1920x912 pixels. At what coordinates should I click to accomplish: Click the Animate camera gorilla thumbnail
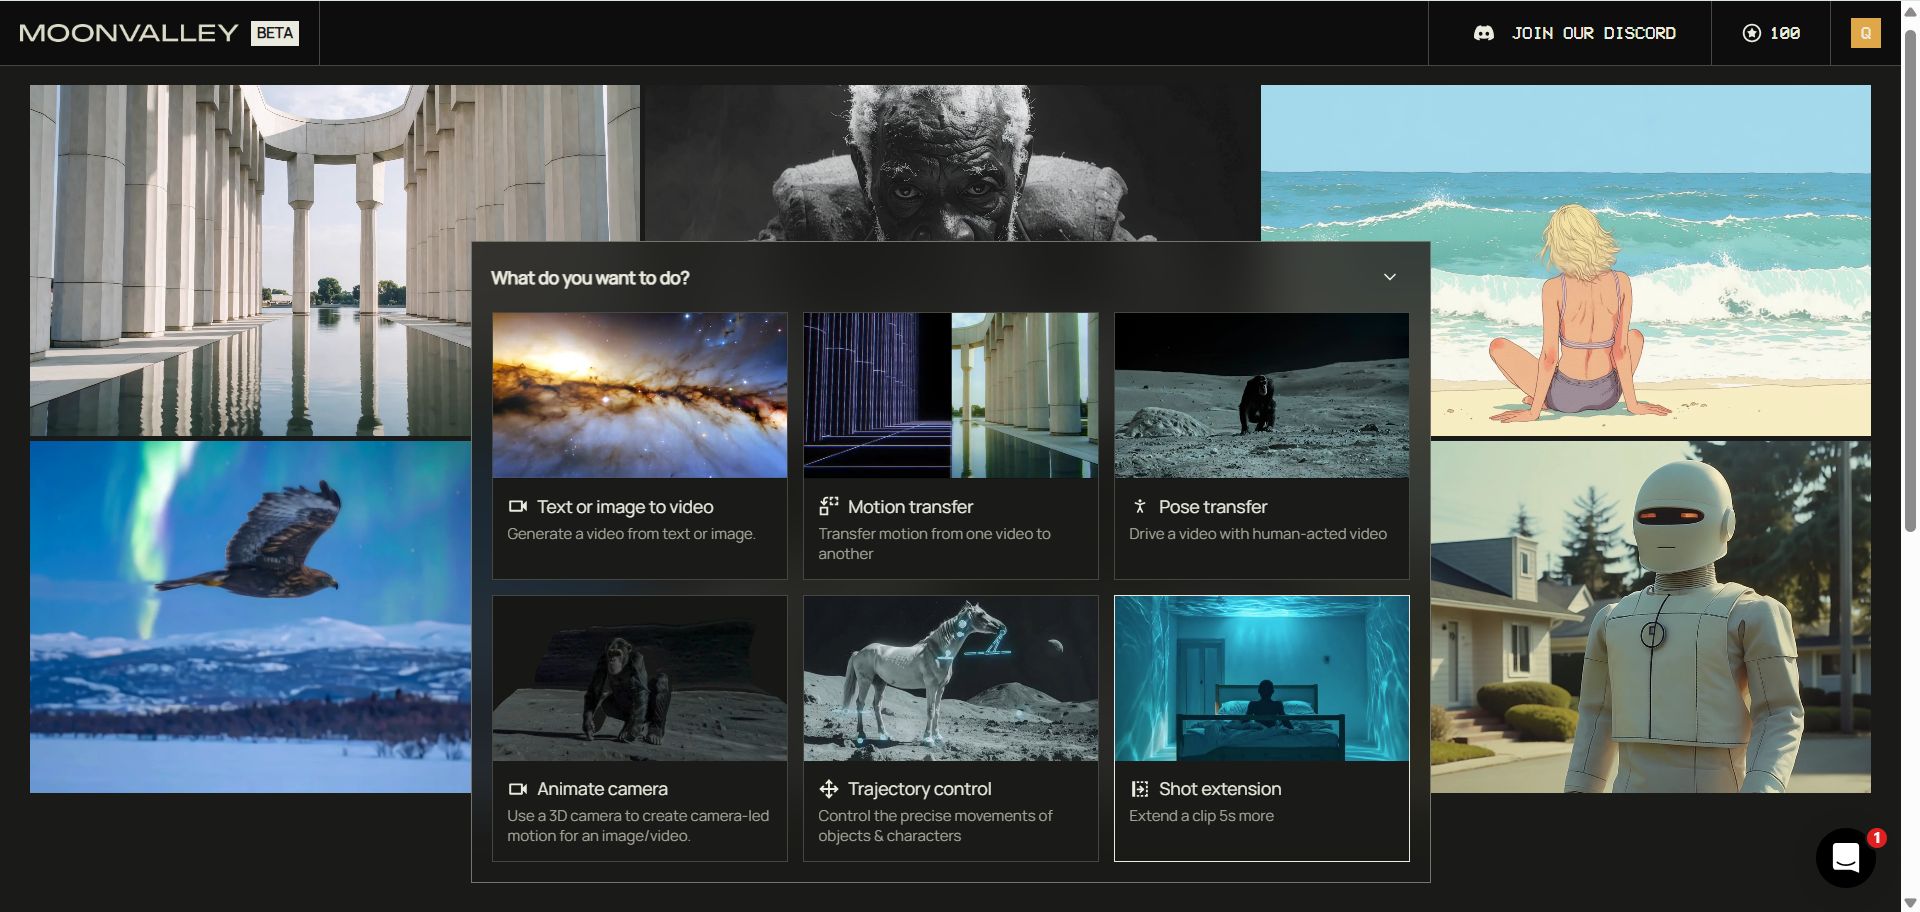[640, 678]
